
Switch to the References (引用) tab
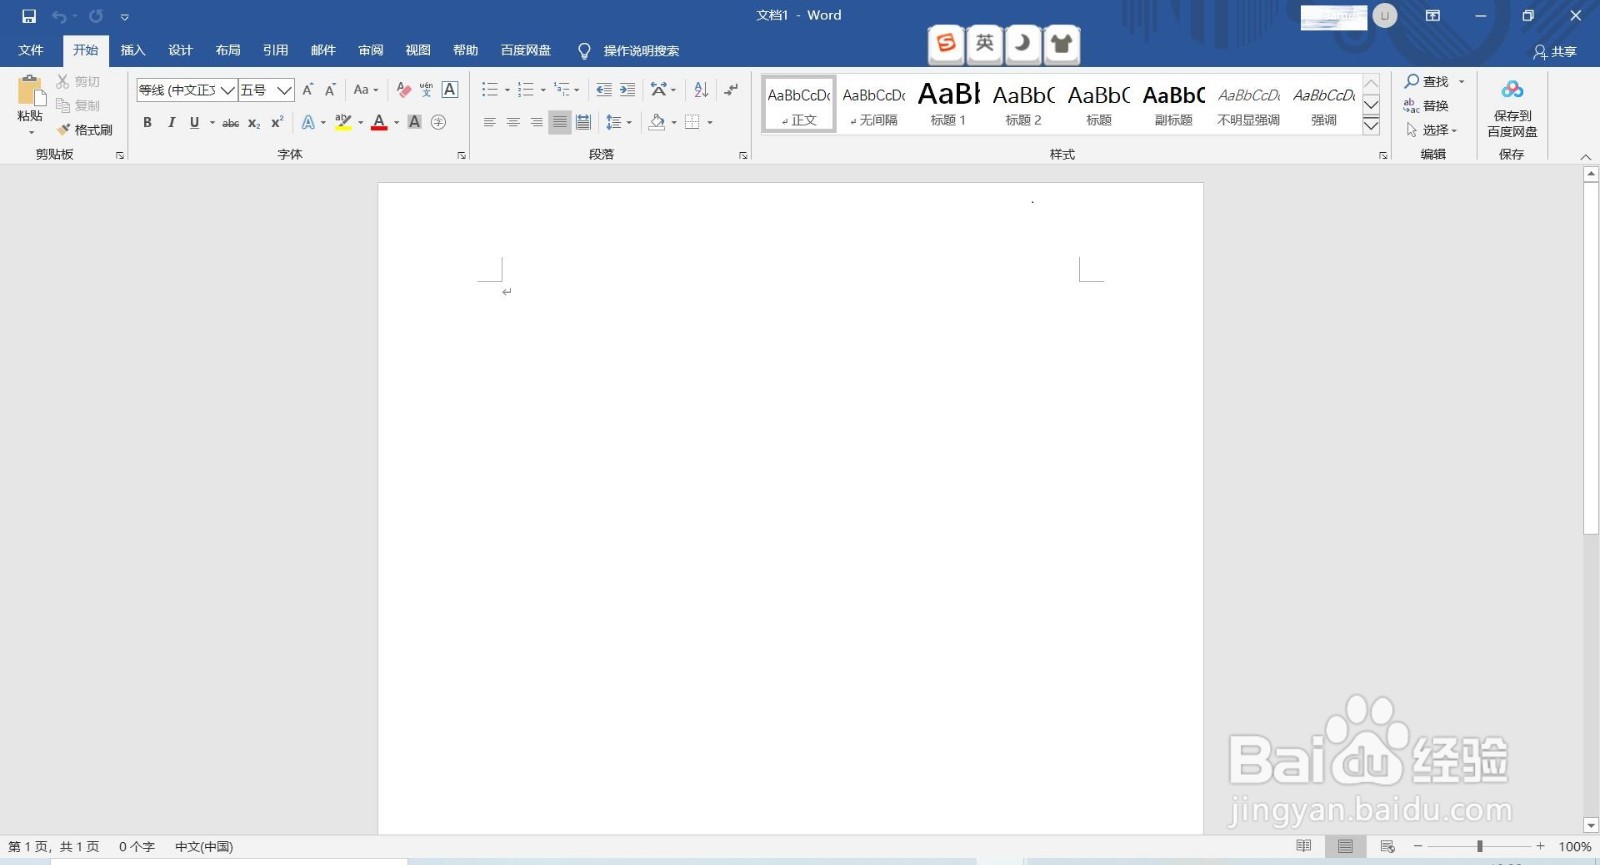tap(275, 51)
